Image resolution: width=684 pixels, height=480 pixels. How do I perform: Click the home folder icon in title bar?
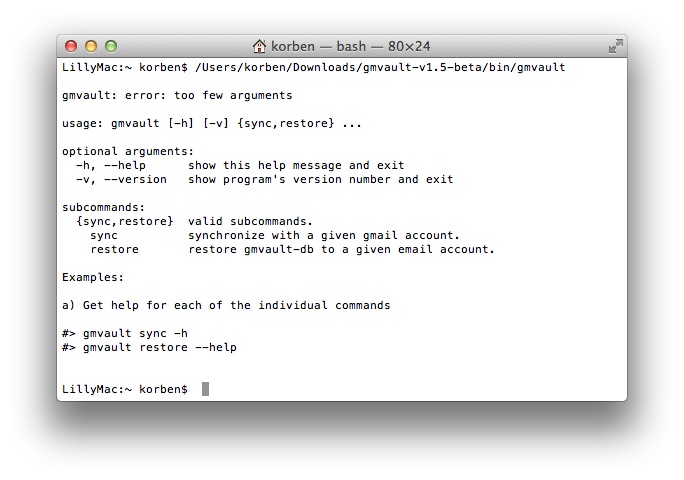[x=259, y=46]
